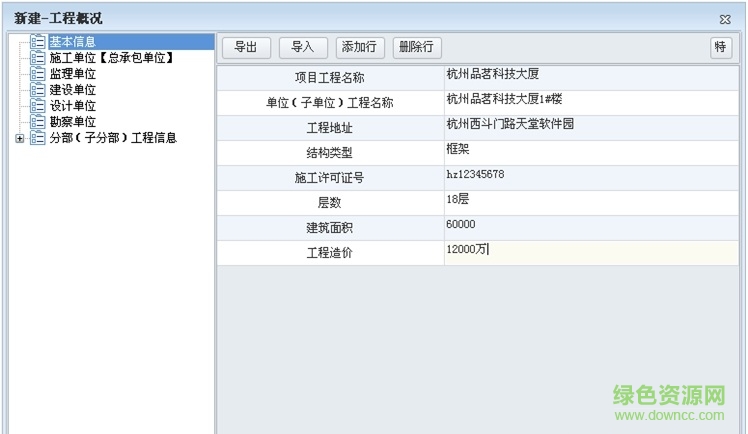Click the 分部(子分部)工程信息 node icon

(39, 138)
